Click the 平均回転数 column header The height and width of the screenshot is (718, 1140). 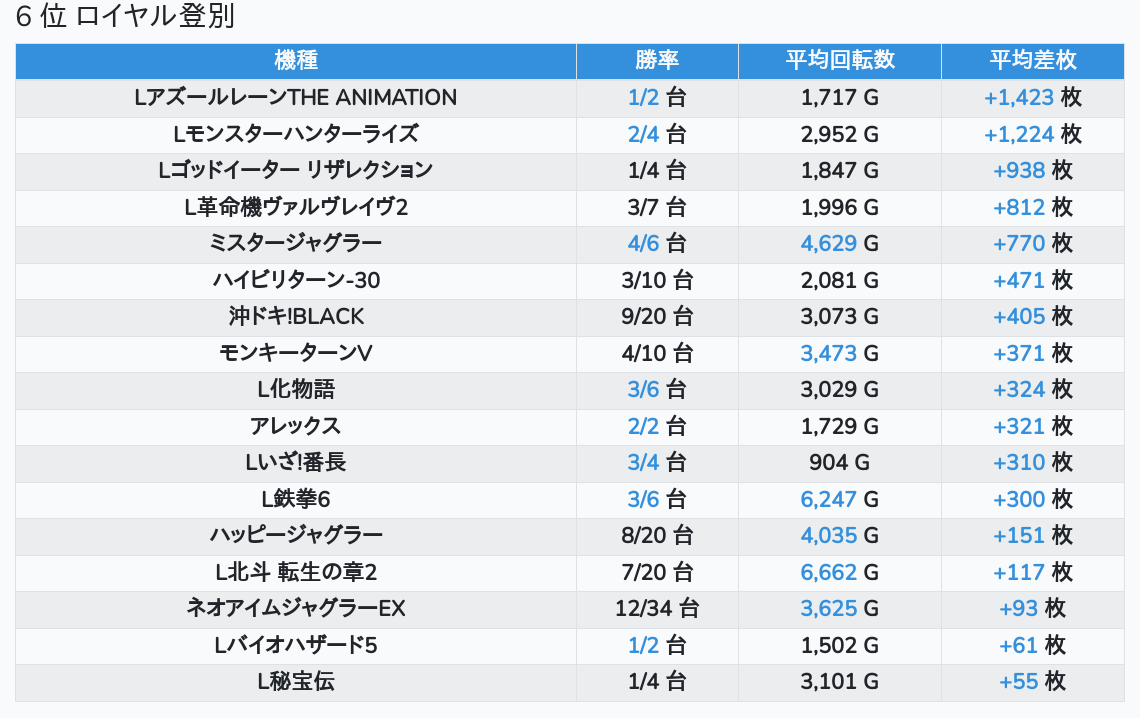pyautogui.click(x=839, y=61)
